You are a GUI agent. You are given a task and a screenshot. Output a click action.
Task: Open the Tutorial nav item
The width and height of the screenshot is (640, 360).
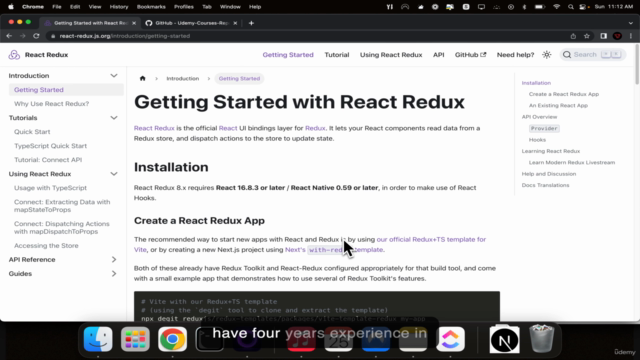pos(337,55)
